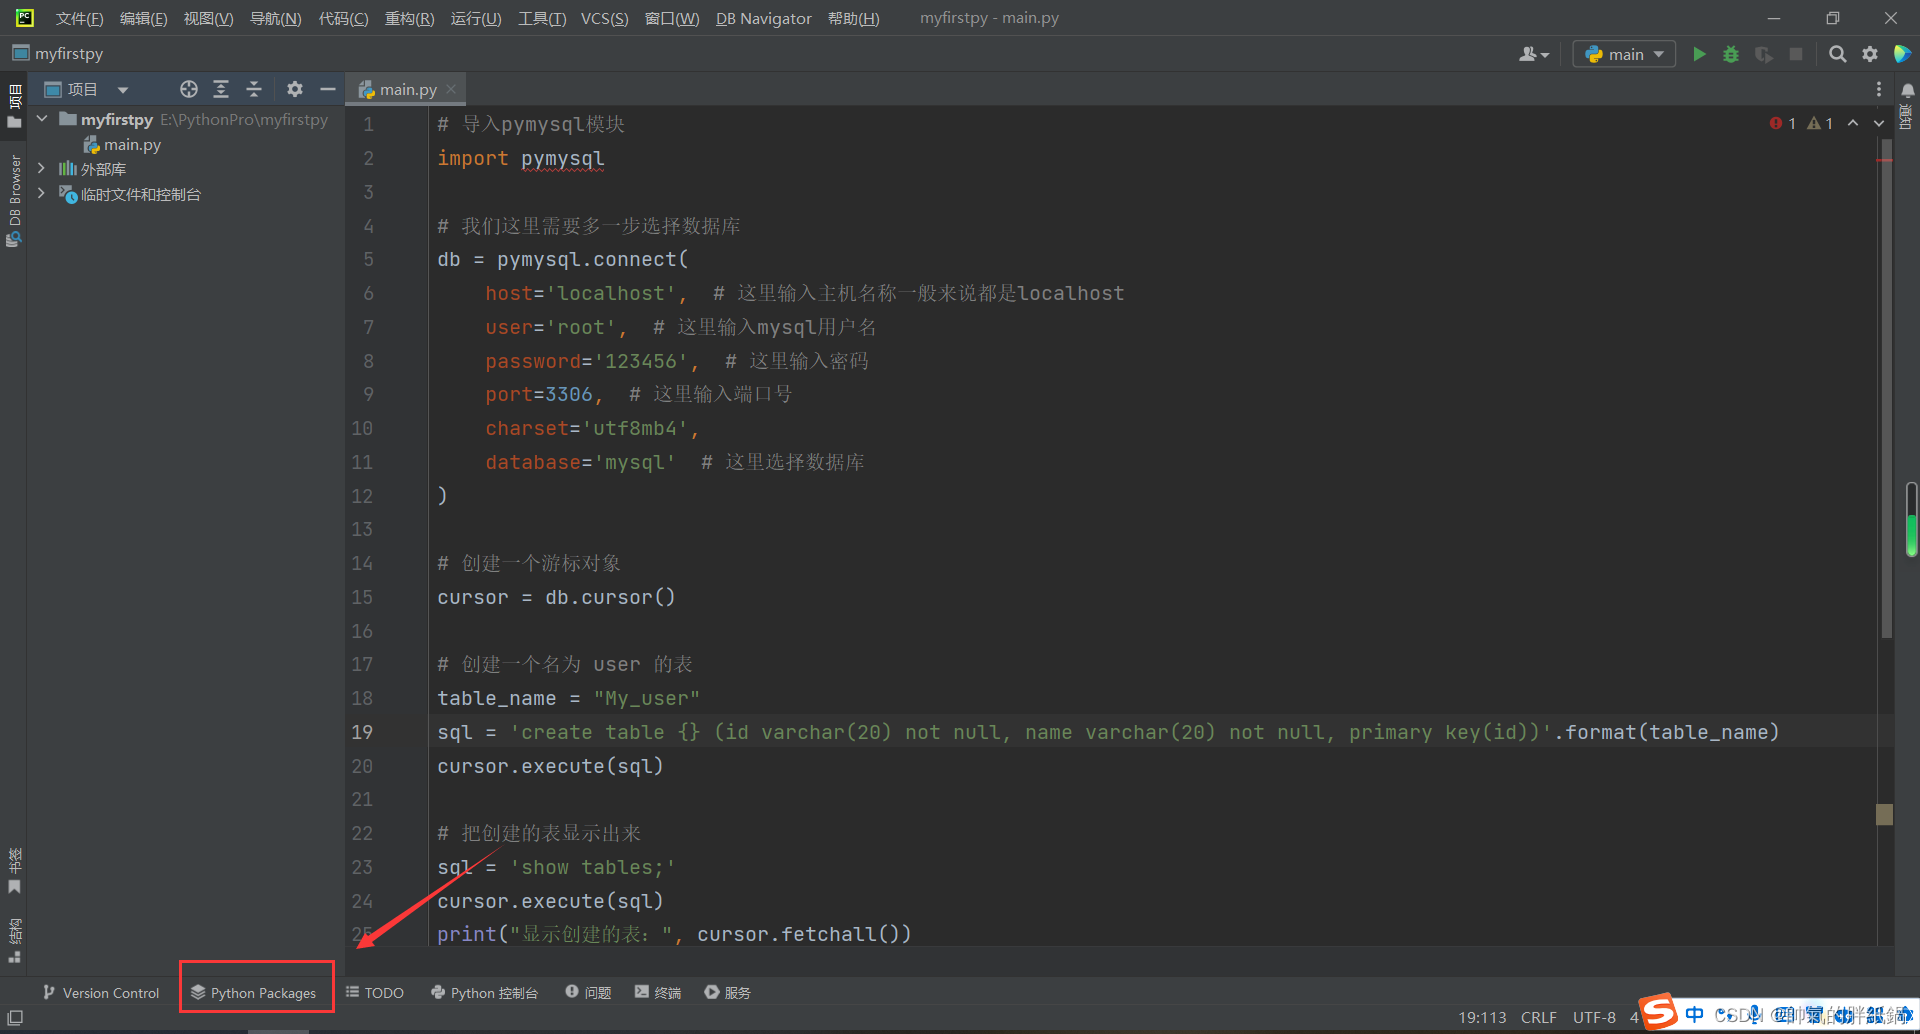Close the main.py editor tab
This screenshot has height=1034, width=1920.
pyautogui.click(x=451, y=89)
